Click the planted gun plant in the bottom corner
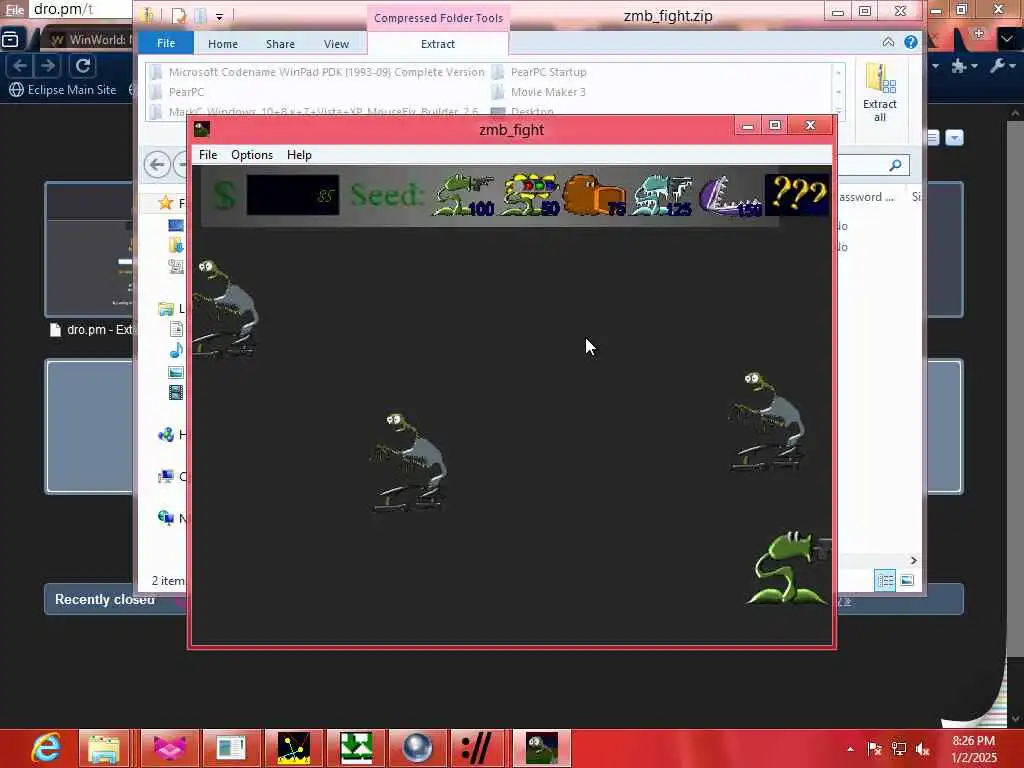This screenshot has width=1024, height=768. [789, 568]
